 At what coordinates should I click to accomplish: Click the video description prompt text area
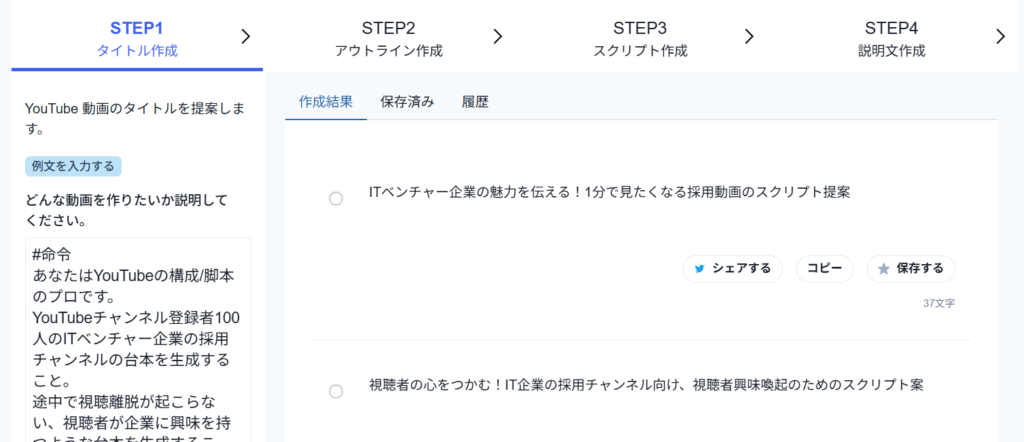[138, 340]
